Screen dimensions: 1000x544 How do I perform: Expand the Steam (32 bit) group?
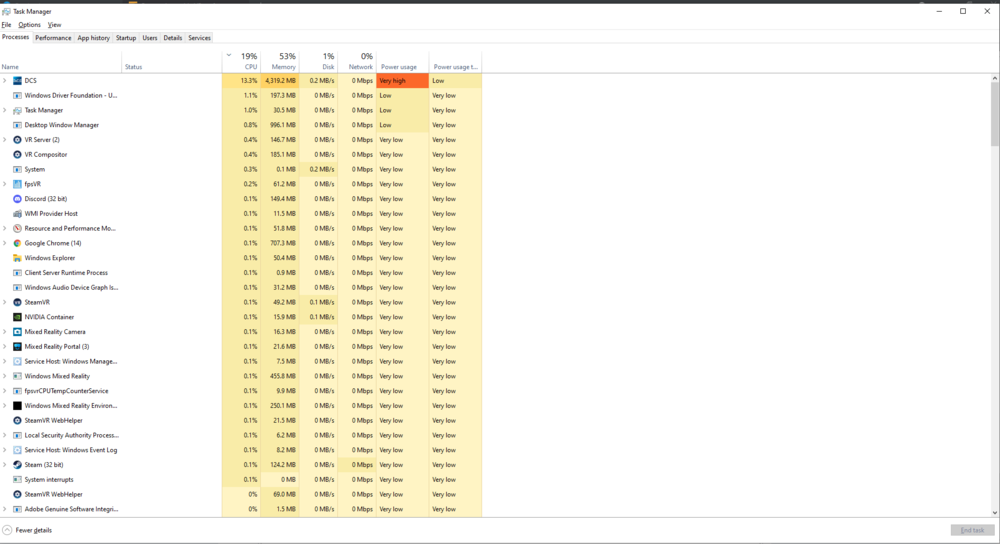point(4,465)
